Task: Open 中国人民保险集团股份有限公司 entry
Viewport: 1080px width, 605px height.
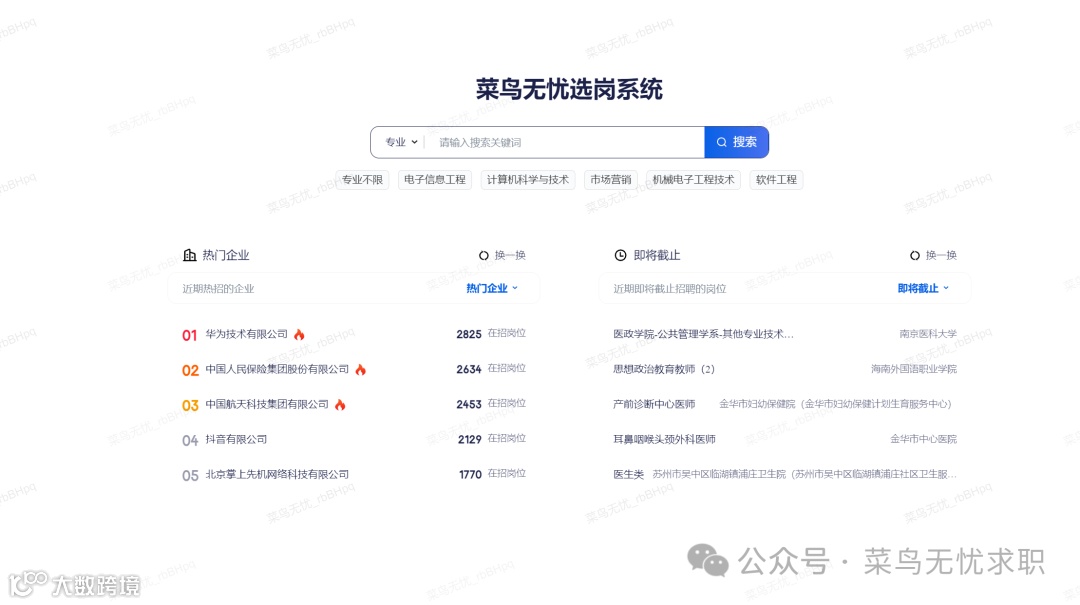Action: click(x=277, y=369)
